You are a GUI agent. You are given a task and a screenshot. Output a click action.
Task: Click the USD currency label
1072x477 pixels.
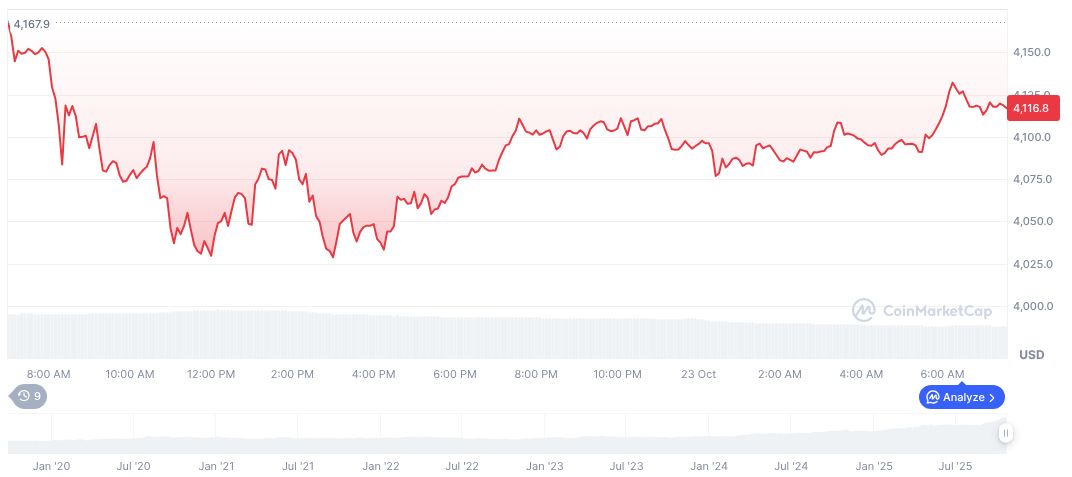1031,355
